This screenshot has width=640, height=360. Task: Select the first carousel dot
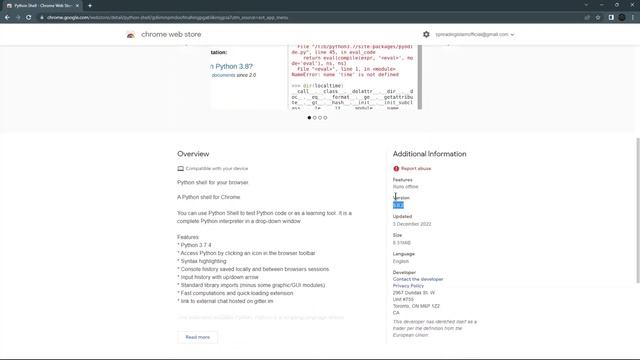point(309,118)
